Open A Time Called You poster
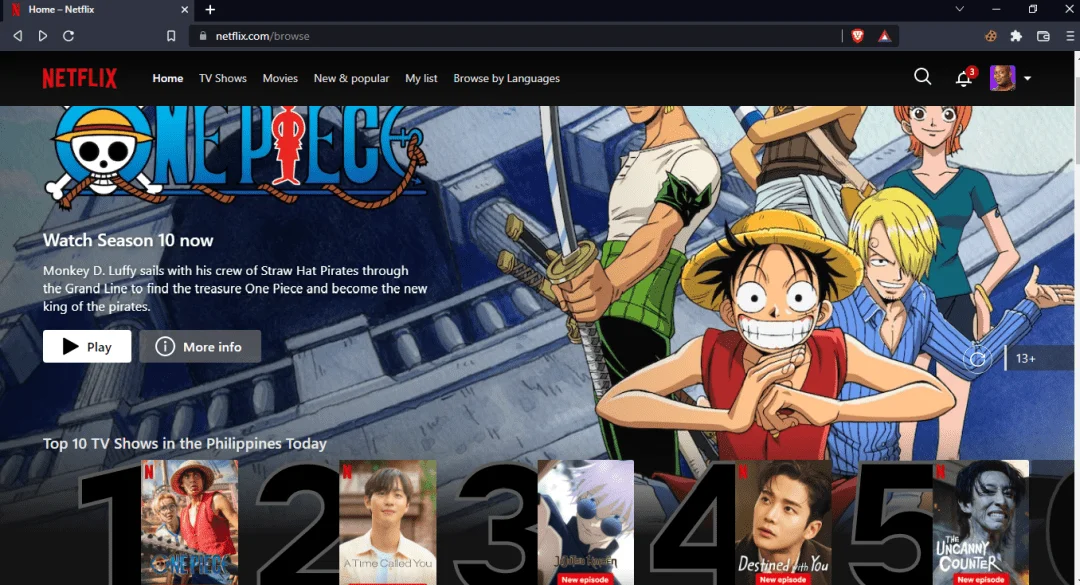This screenshot has width=1080, height=585. [388, 522]
